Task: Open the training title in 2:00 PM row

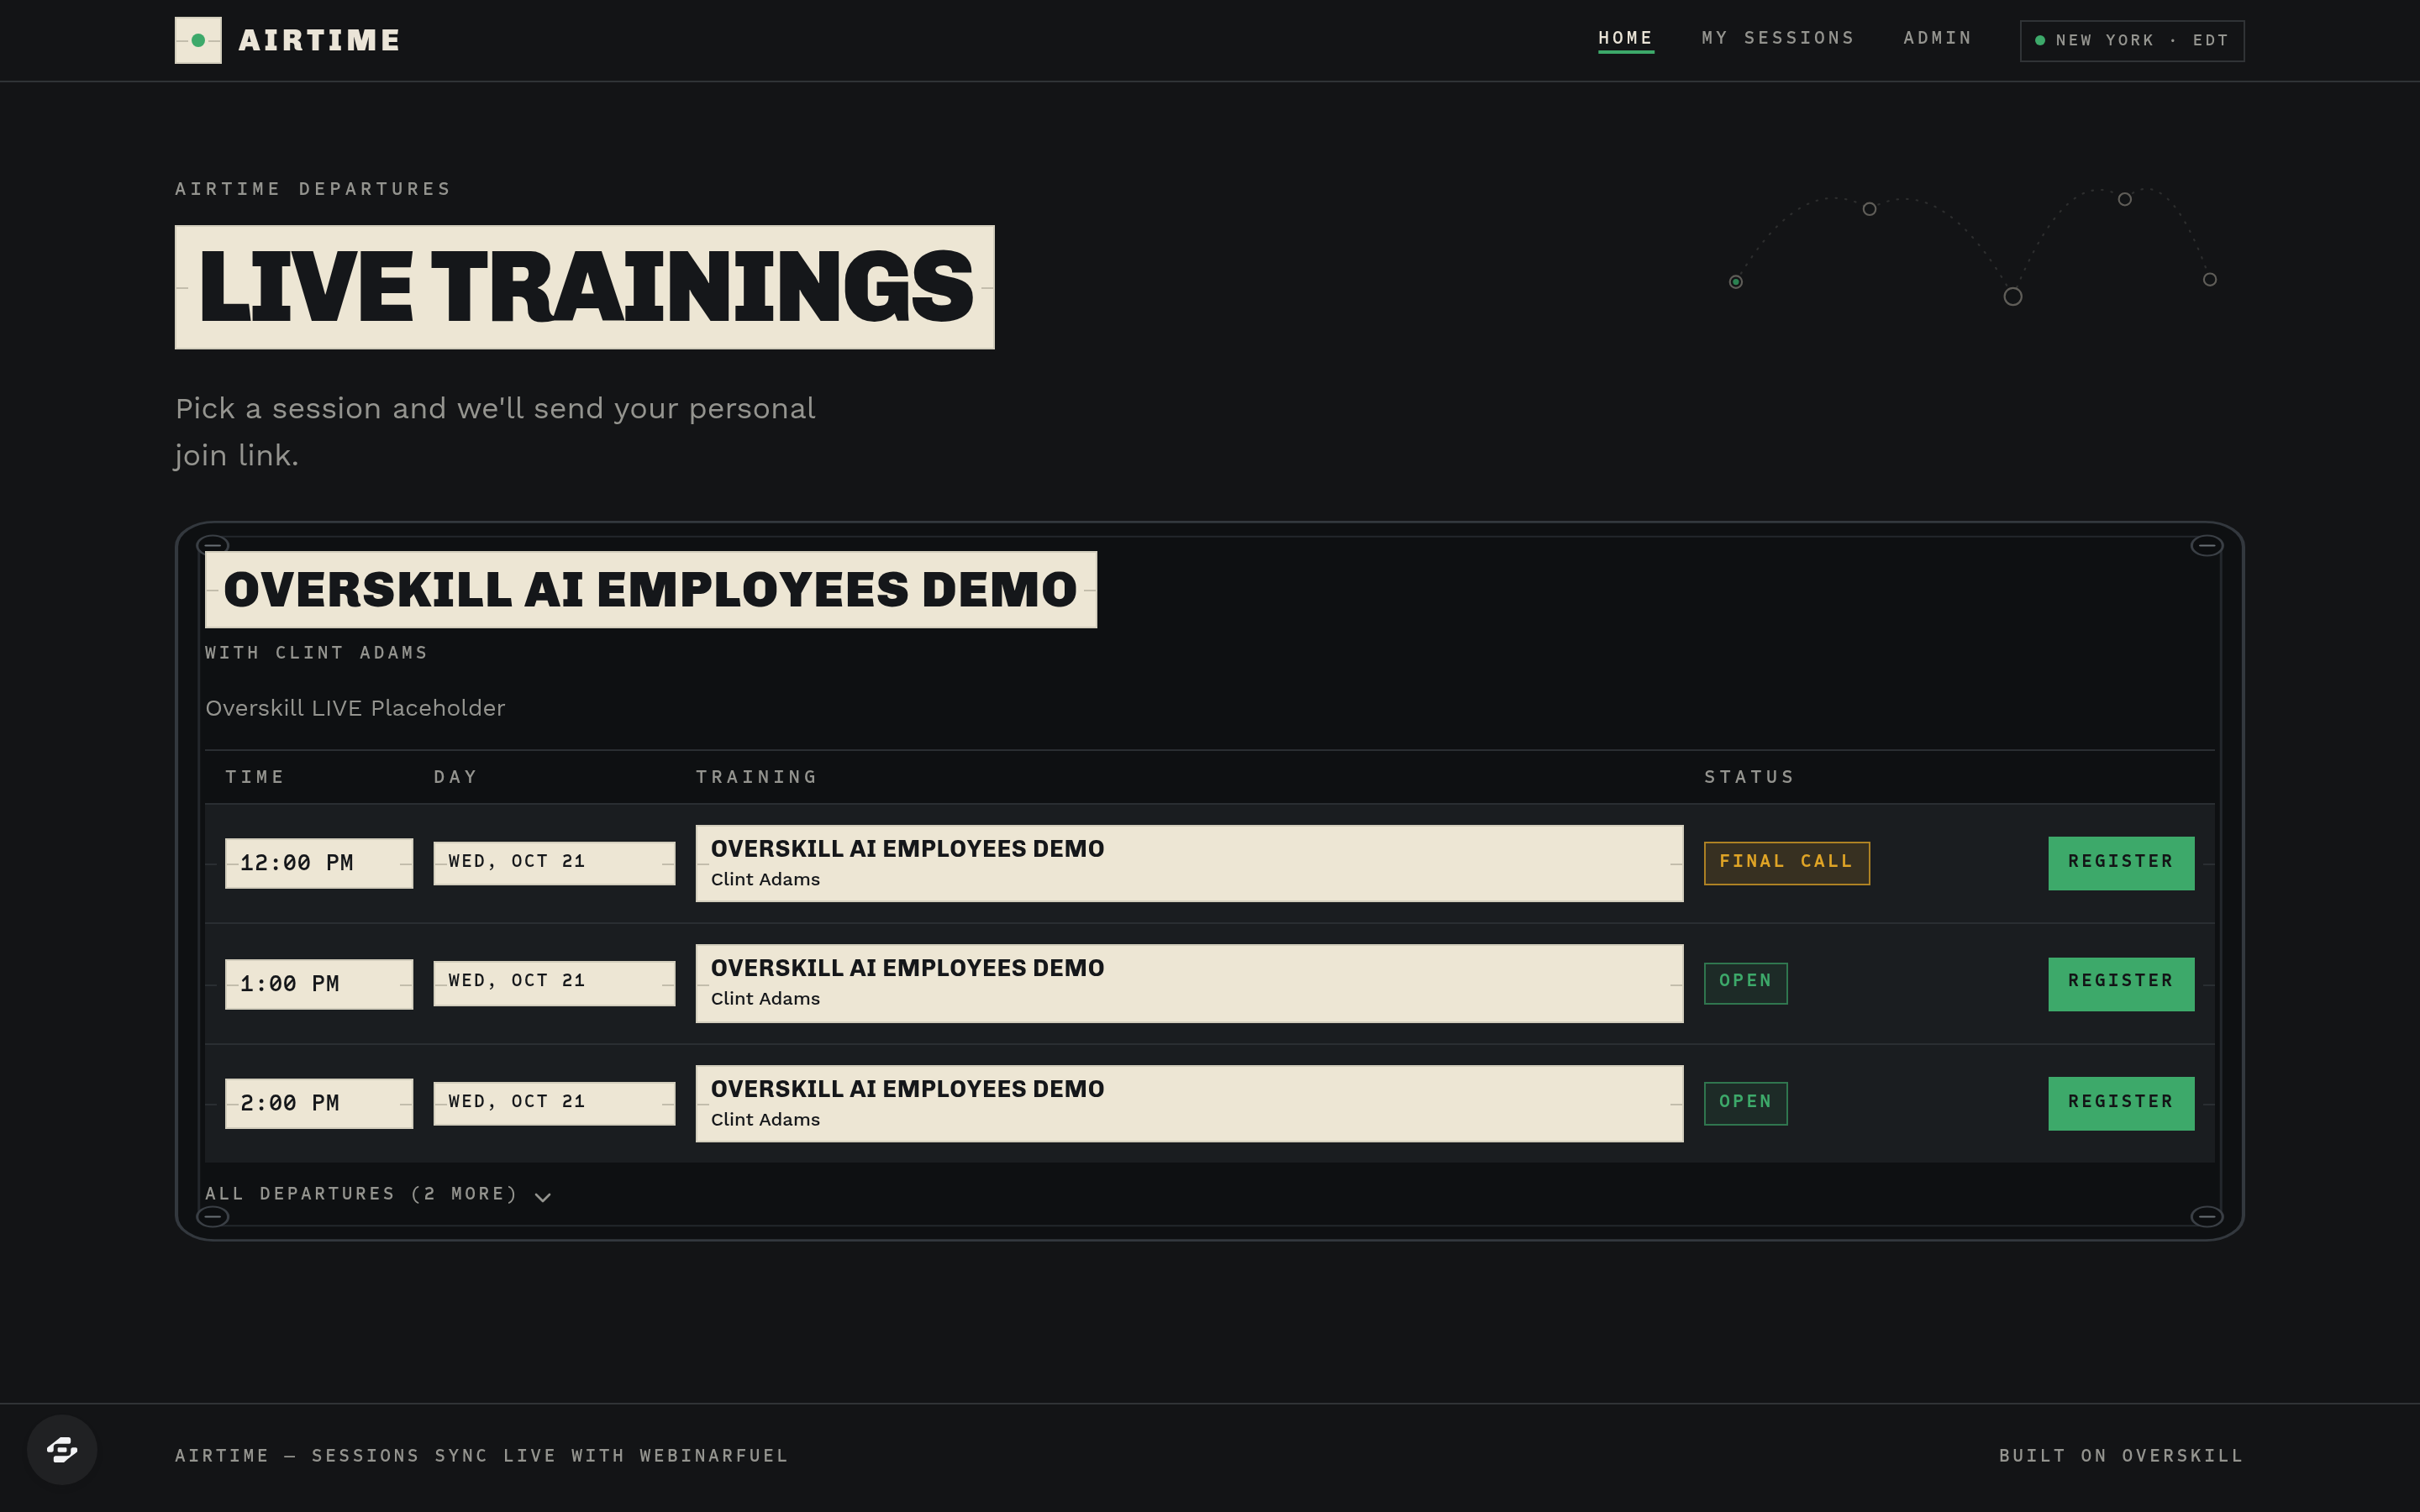Action: tap(907, 1089)
